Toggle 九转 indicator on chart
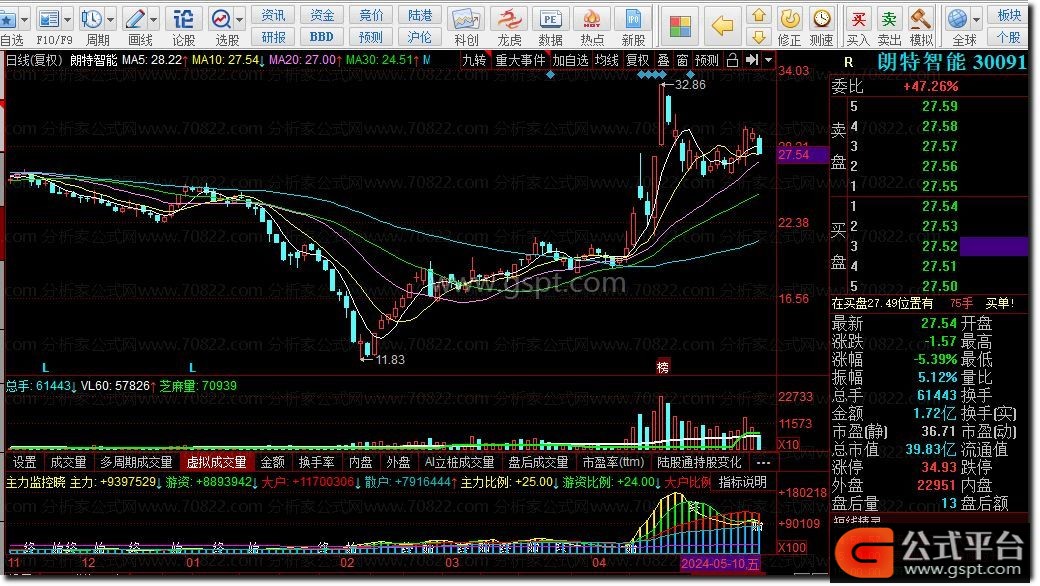The width and height of the screenshot is (1040, 586). 474,60
